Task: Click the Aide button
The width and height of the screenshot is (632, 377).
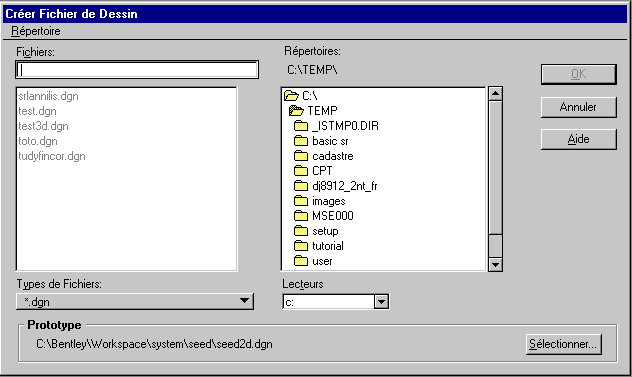Action: coord(578,140)
